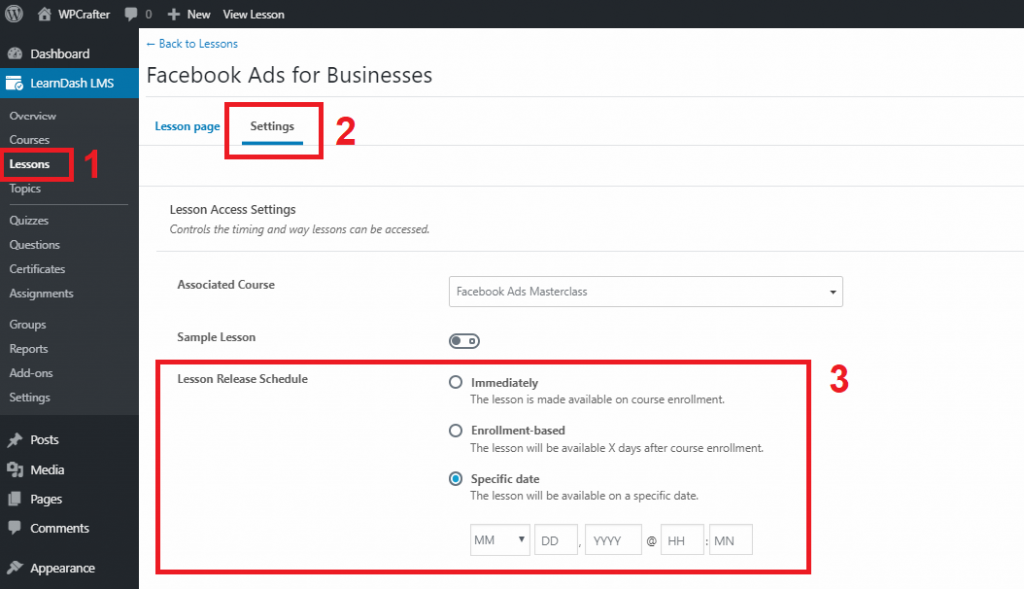
Task: Open Groups in LearnDash menu
Action: point(27,325)
